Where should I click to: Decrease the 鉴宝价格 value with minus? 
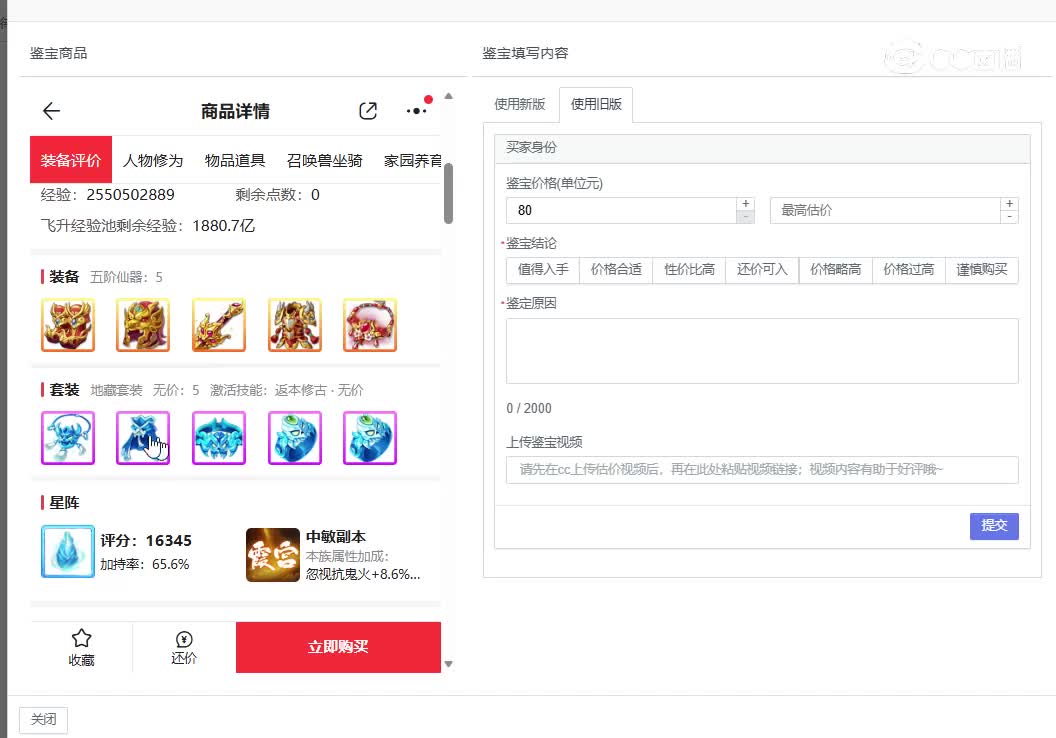pyautogui.click(x=746, y=217)
